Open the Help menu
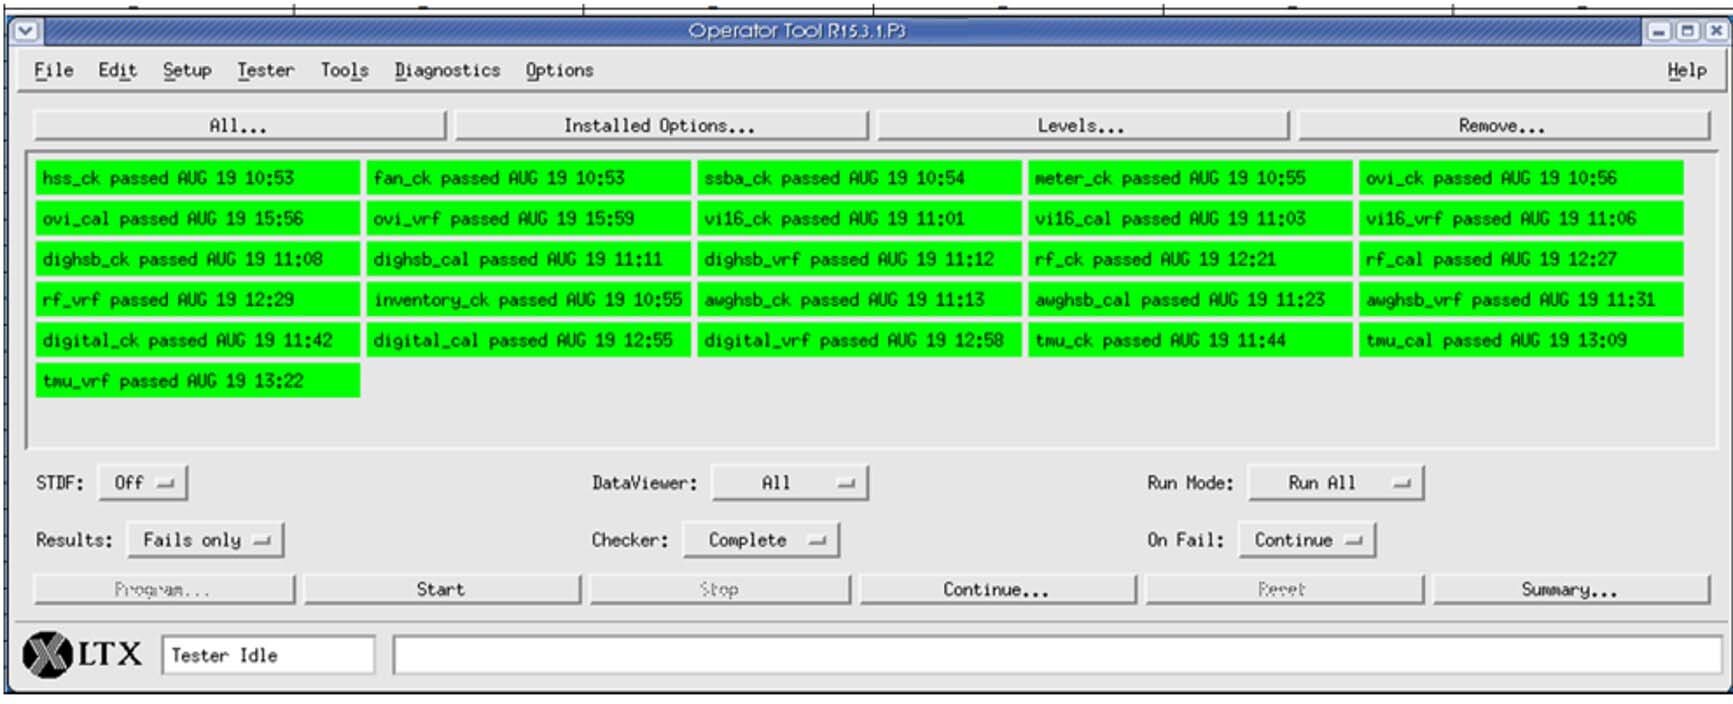Viewport: 1733px width, 704px height. 1686,70
